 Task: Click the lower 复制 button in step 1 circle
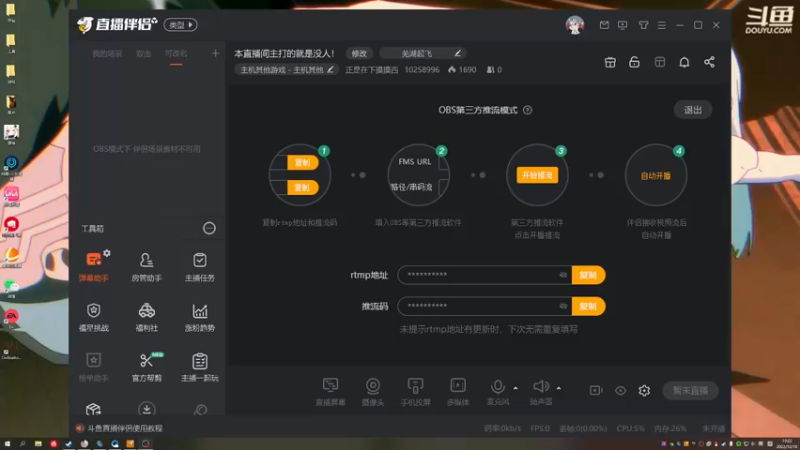[x=303, y=187]
